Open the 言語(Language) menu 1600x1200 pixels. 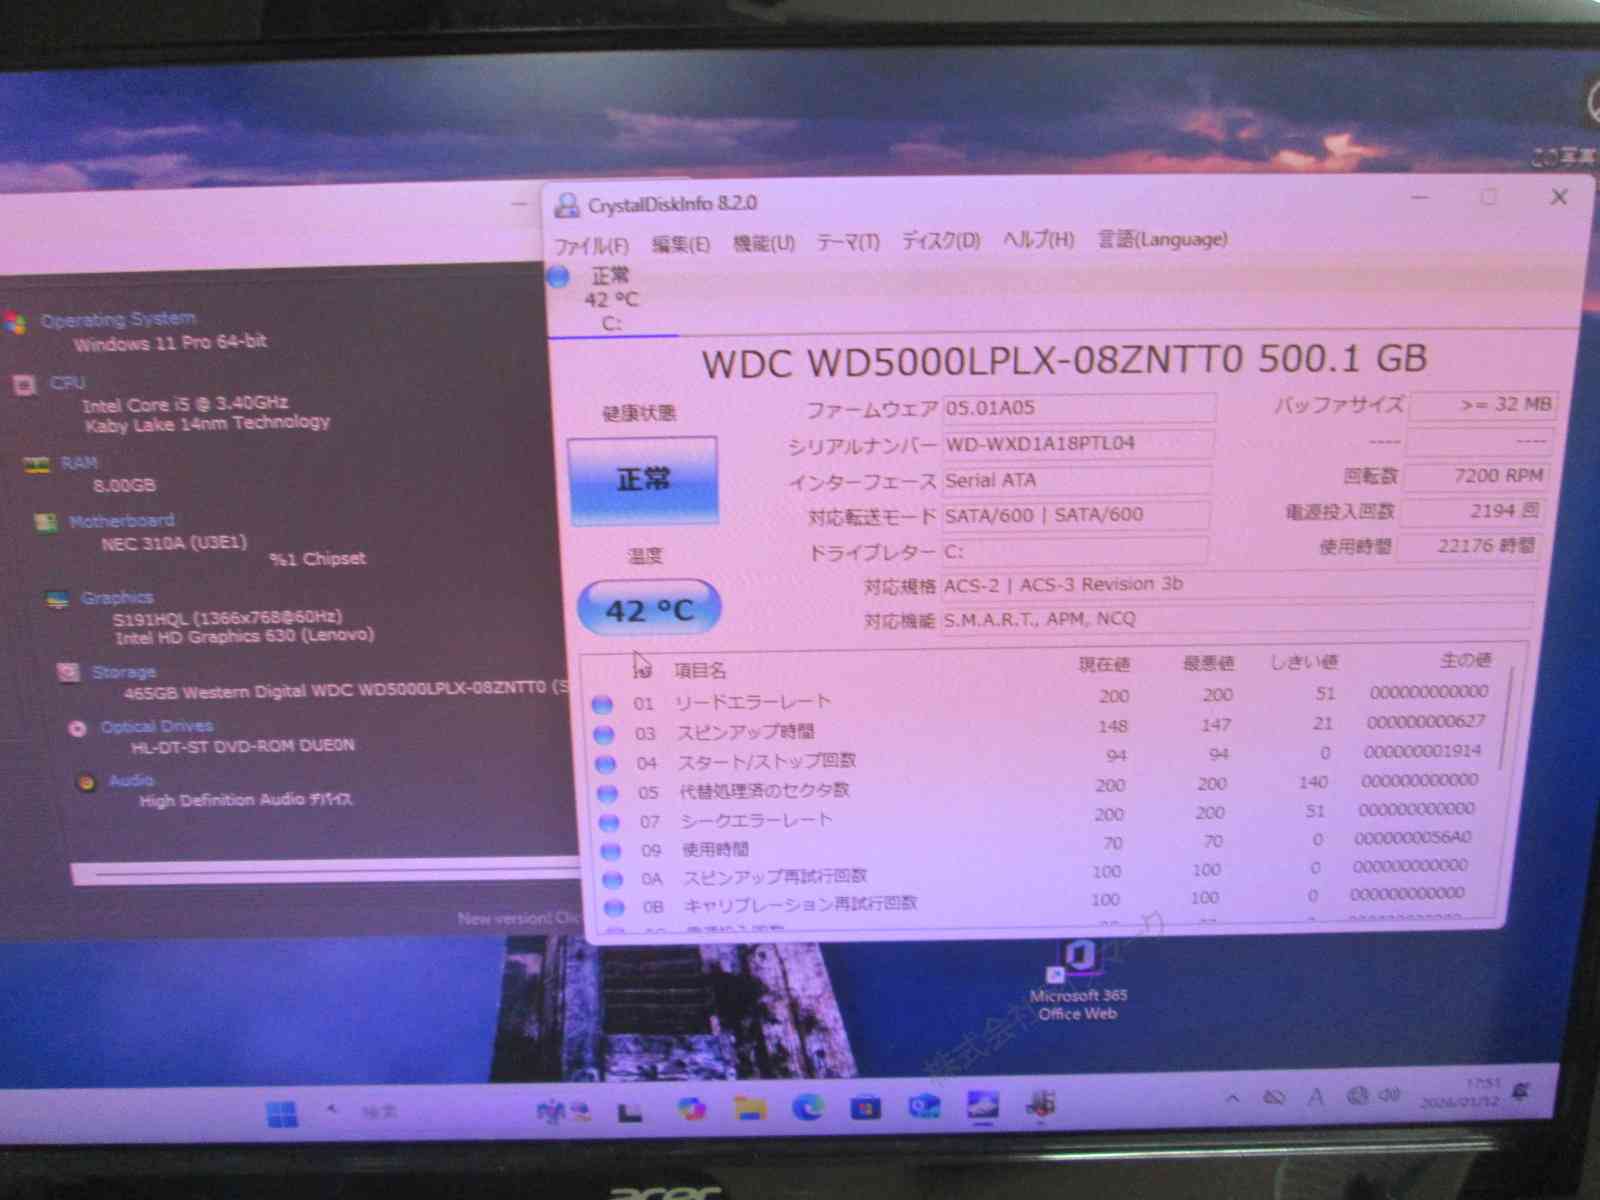(x=1162, y=239)
